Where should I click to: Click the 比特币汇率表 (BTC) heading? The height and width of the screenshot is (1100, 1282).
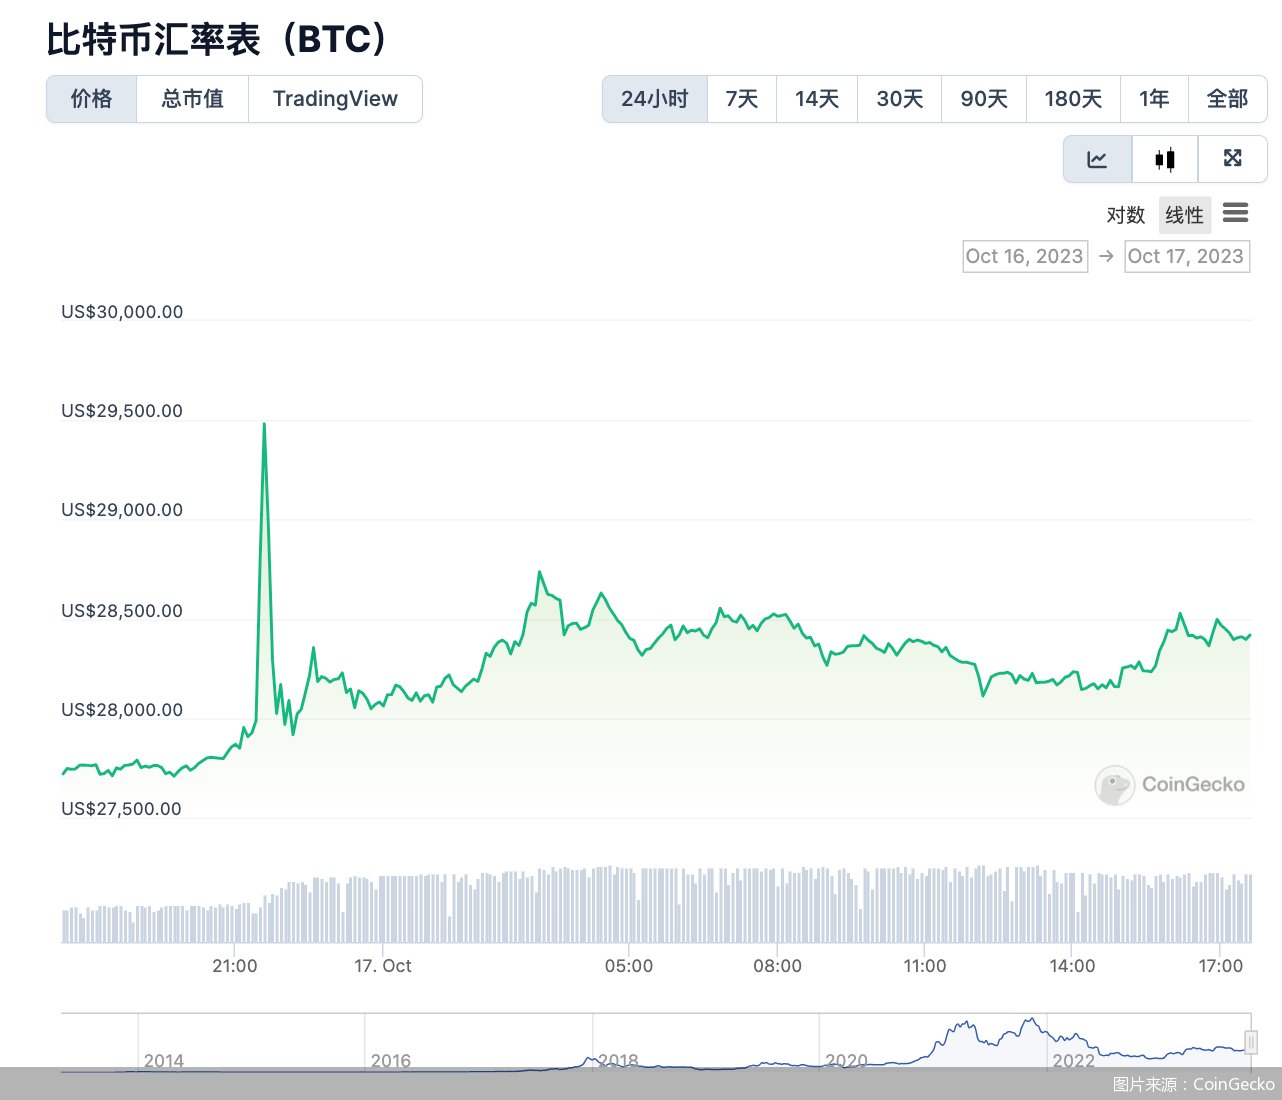point(218,39)
